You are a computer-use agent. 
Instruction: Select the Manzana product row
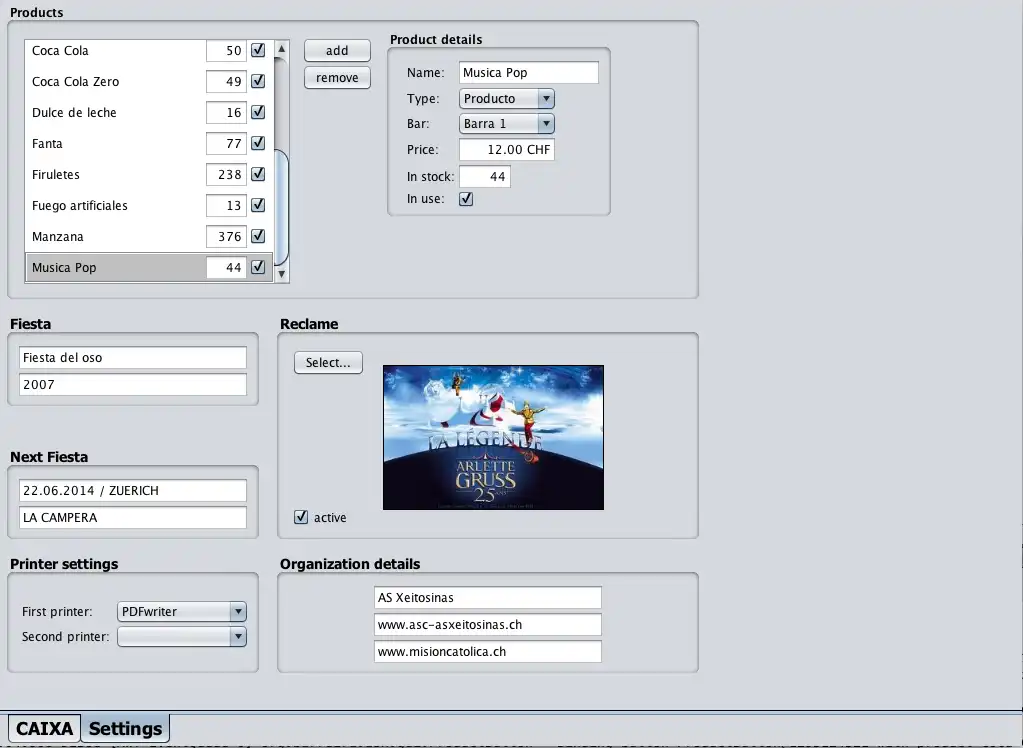coord(149,236)
